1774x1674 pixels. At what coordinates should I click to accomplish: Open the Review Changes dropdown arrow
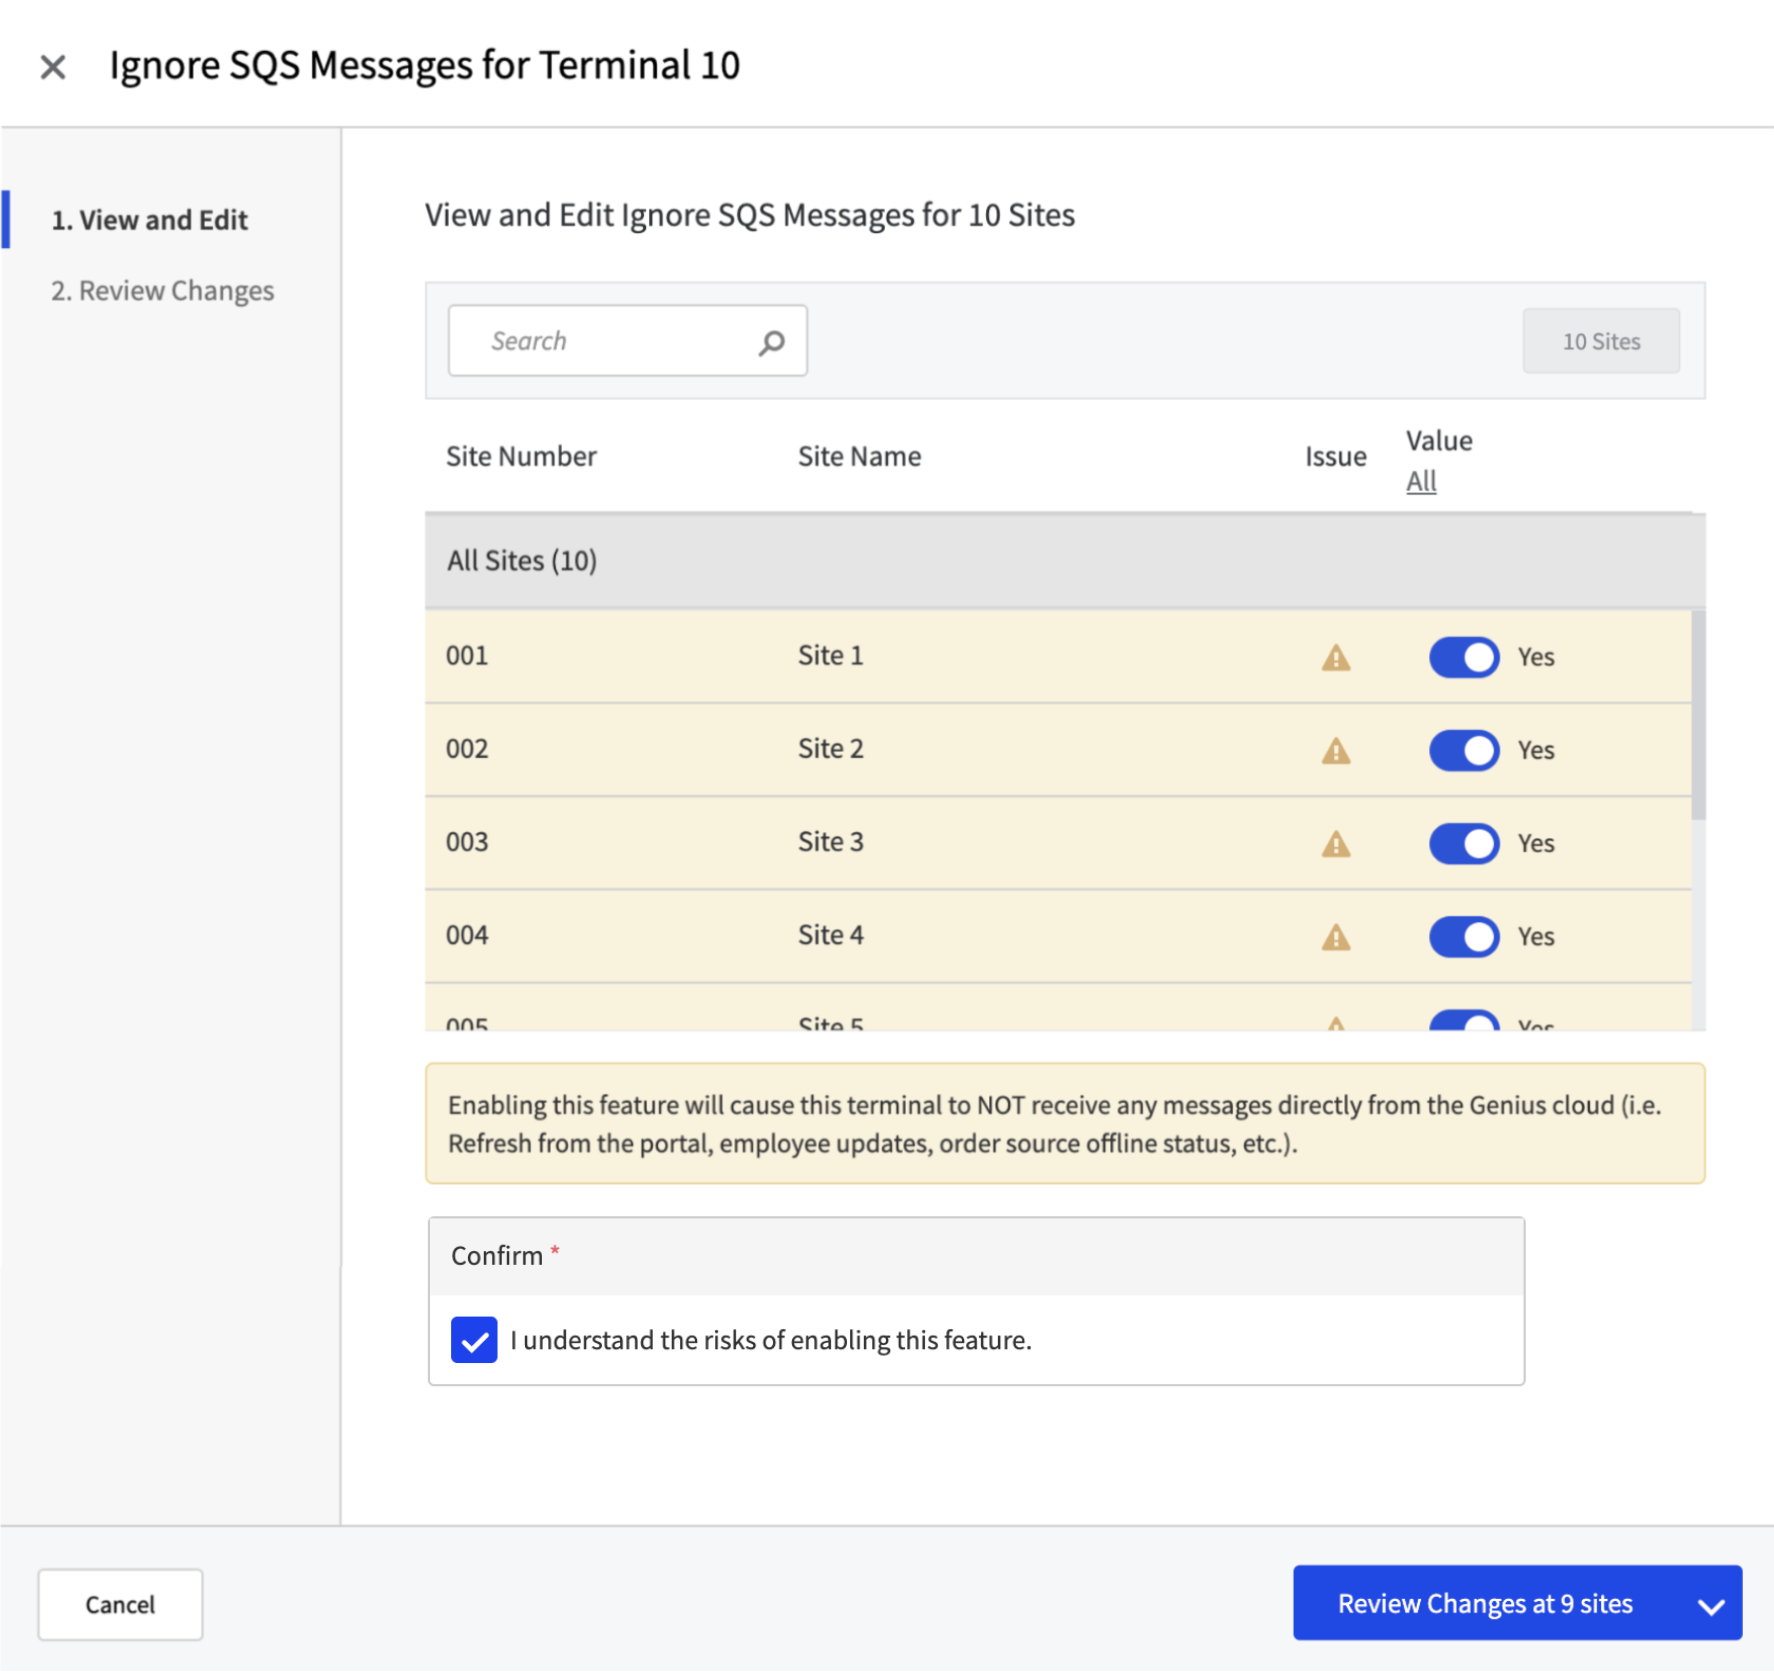(x=1711, y=1606)
